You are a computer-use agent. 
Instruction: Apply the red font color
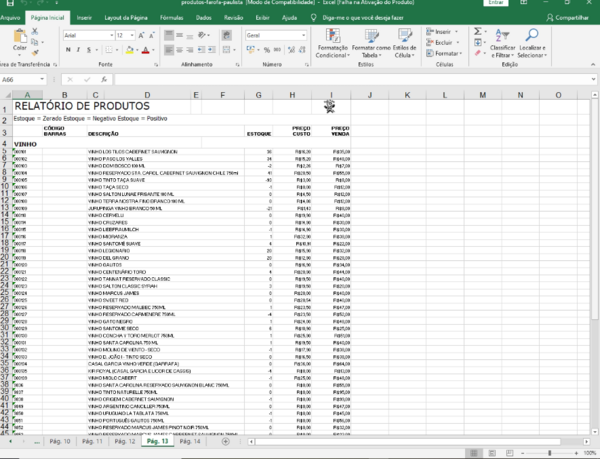pyautogui.click(x=145, y=50)
